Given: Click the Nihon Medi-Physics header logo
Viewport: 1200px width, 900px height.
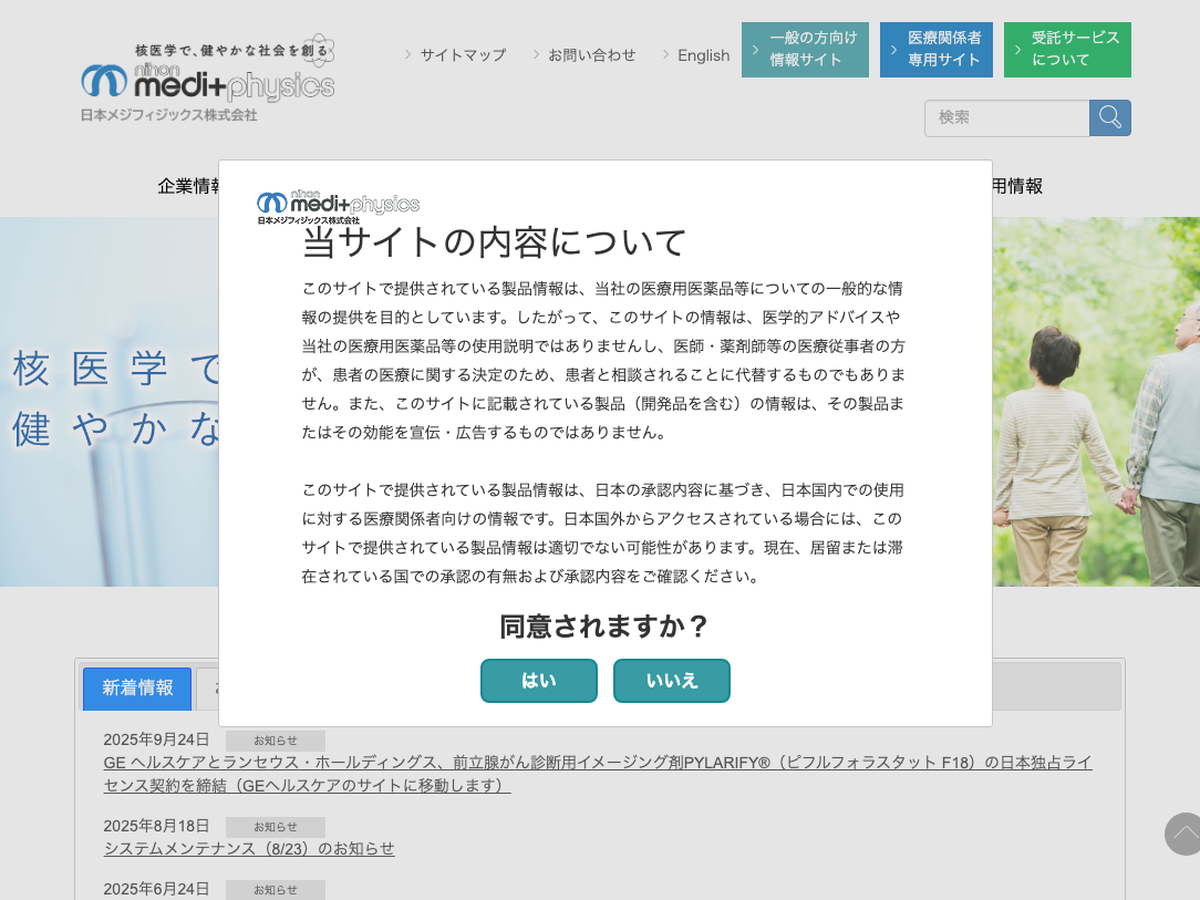Looking at the screenshot, I should point(208,80).
